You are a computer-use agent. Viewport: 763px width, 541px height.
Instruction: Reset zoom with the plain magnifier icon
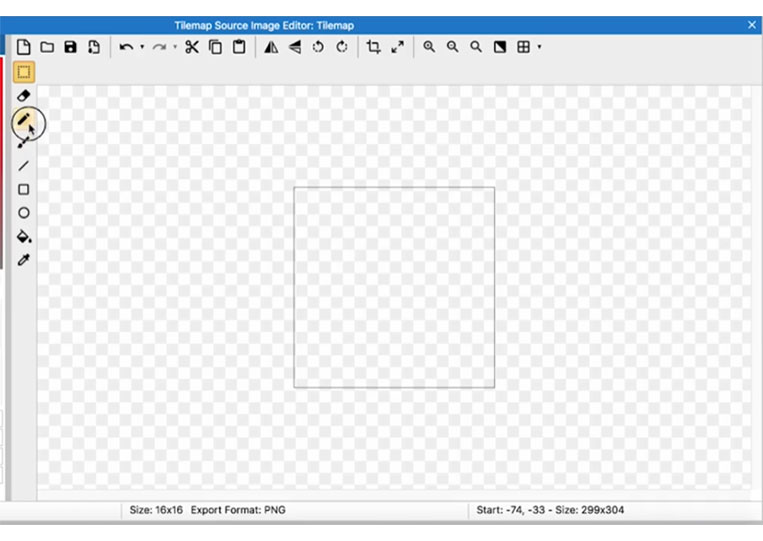pos(476,47)
